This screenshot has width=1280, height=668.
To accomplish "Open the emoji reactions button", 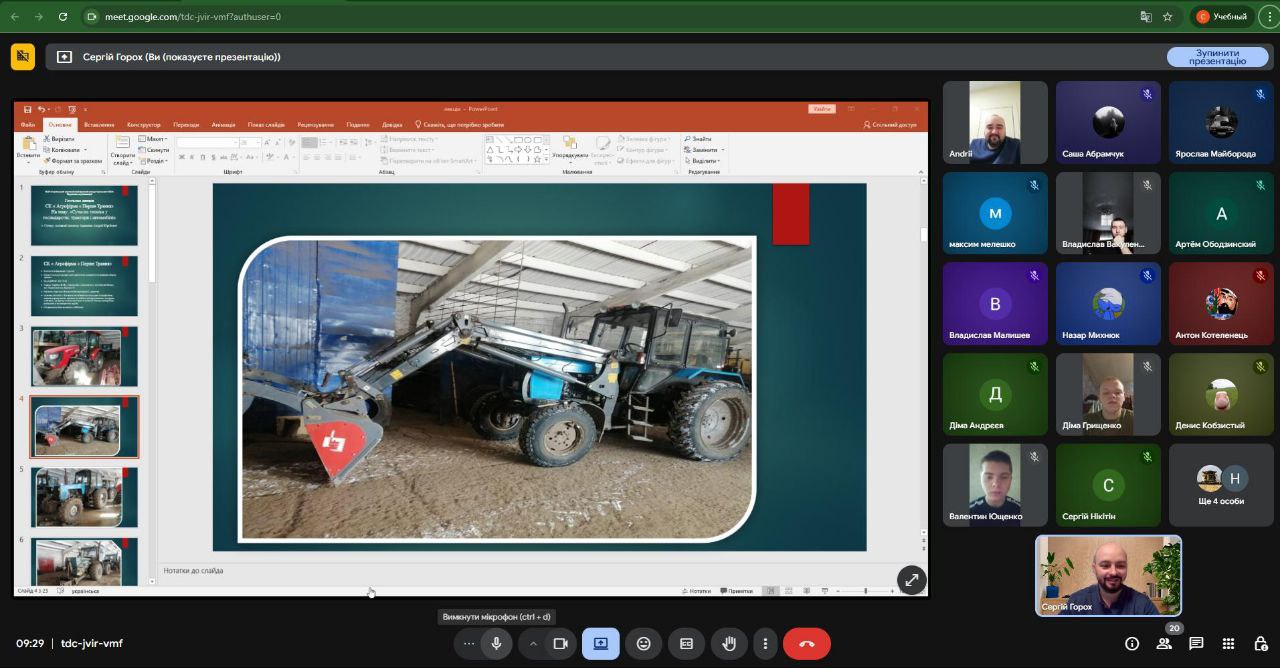I will click(x=644, y=644).
